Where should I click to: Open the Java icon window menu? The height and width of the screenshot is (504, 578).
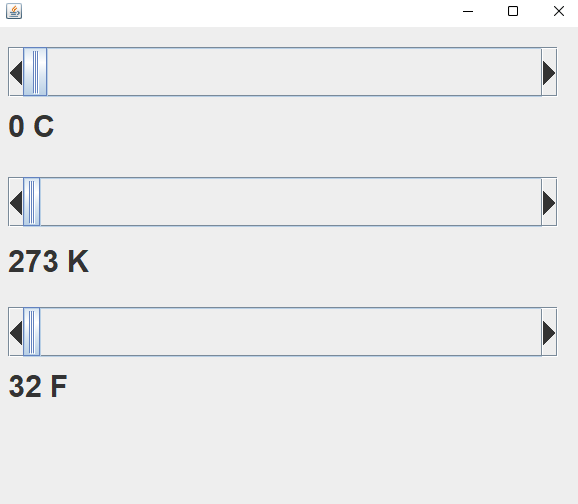tap(14, 11)
